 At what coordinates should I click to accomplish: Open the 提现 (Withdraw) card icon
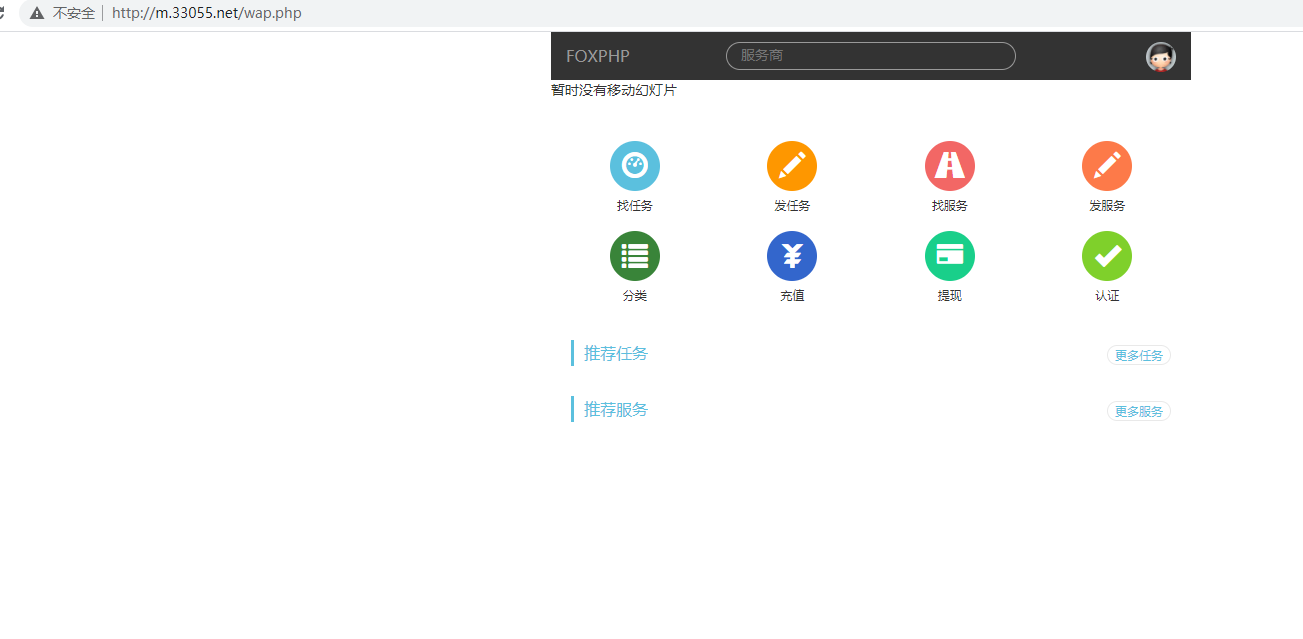[x=948, y=255]
